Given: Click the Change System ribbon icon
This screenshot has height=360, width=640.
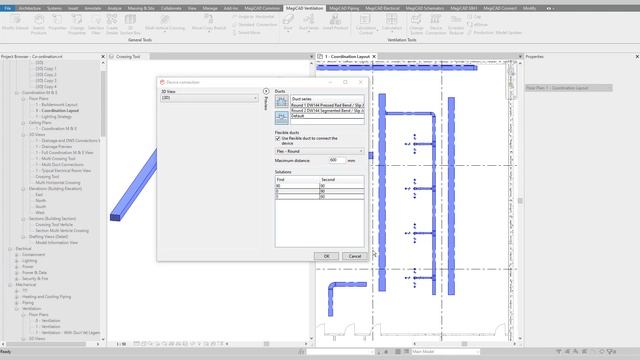Looking at the screenshot, I should (416, 24).
